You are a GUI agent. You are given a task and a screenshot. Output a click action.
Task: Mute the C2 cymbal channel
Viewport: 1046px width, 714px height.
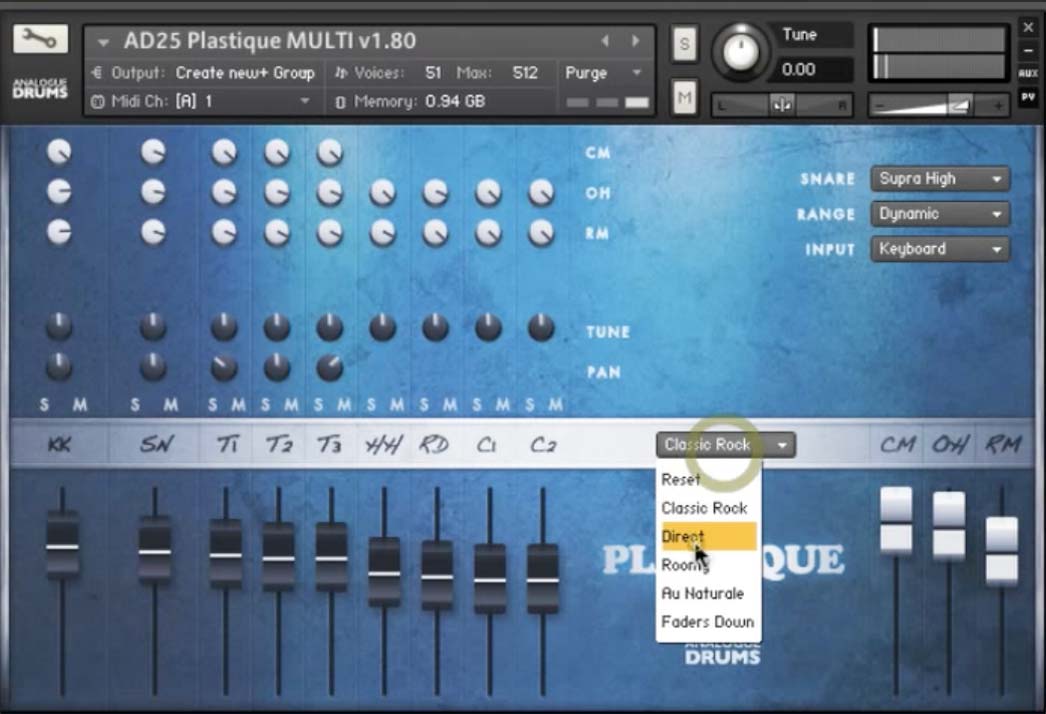point(556,404)
